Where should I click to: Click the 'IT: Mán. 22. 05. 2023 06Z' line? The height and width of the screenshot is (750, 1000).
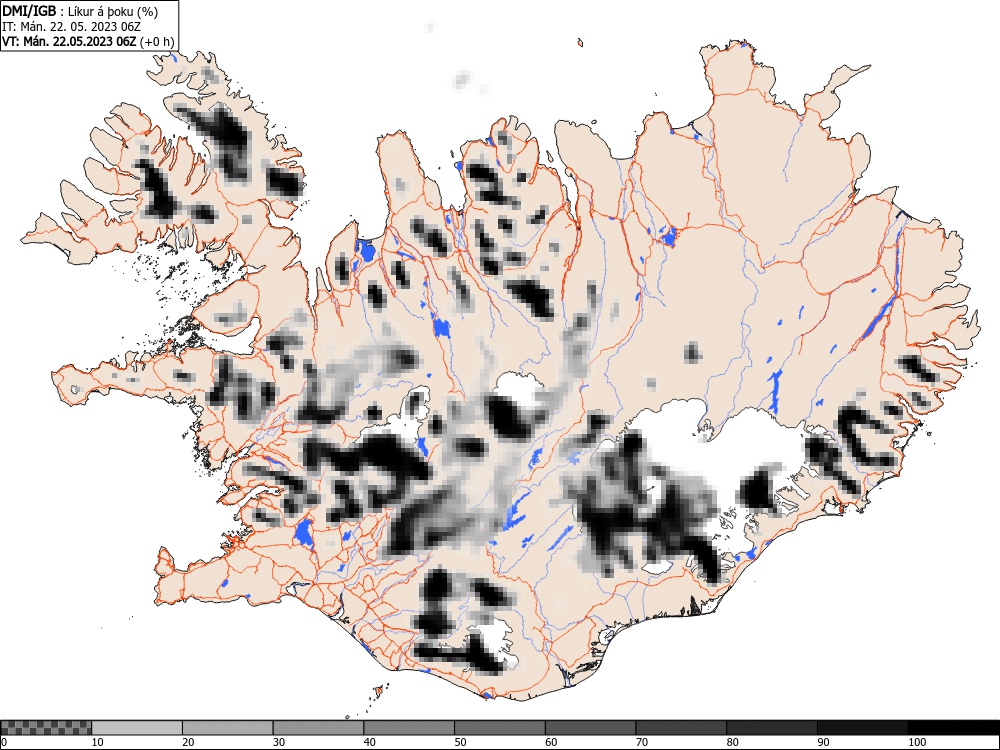71,27
